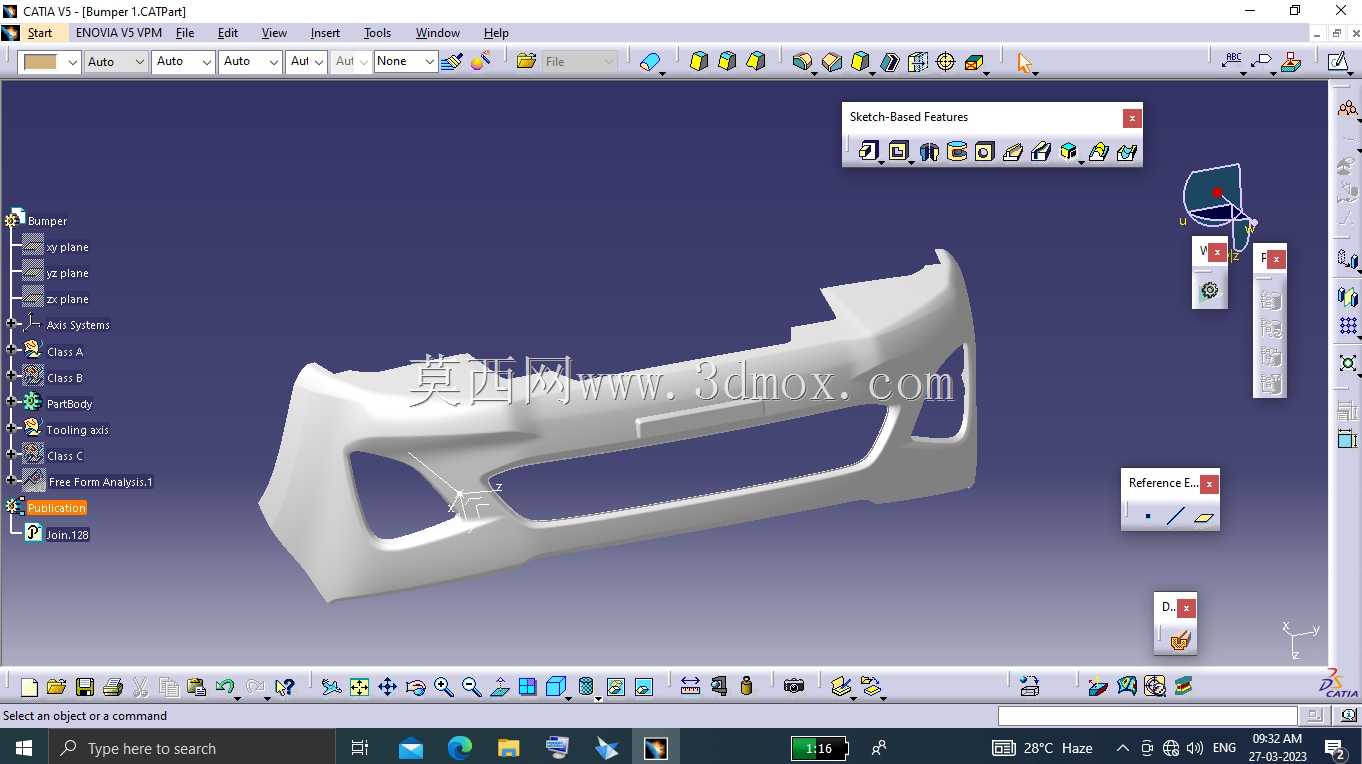Image resolution: width=1362 pixels, height=764 pixels.
Task: Click the Windows search box
Action: (190, 748)
